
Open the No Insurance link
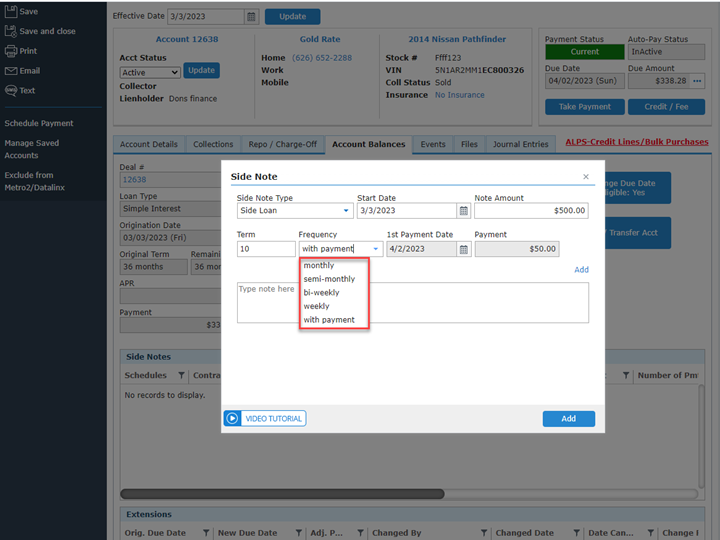coord(460,95)
